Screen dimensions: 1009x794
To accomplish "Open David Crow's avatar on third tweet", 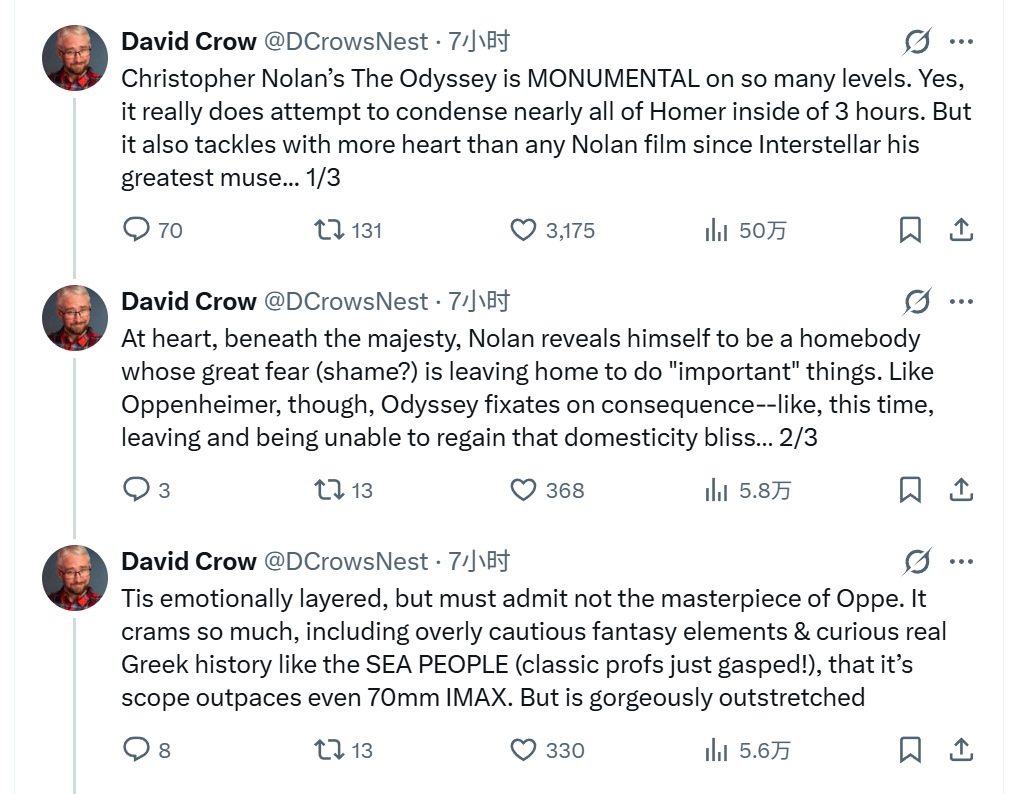I will pyautogui.click(x=75, y=577).
